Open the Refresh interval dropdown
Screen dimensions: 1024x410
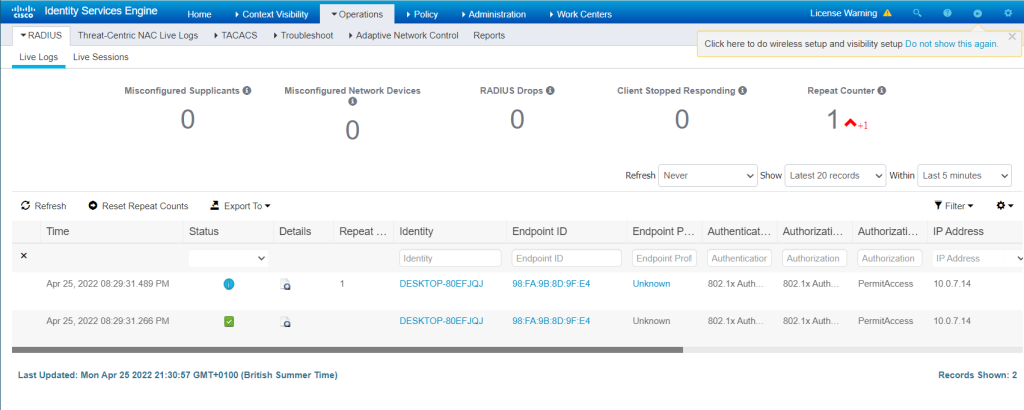(708, 176)
